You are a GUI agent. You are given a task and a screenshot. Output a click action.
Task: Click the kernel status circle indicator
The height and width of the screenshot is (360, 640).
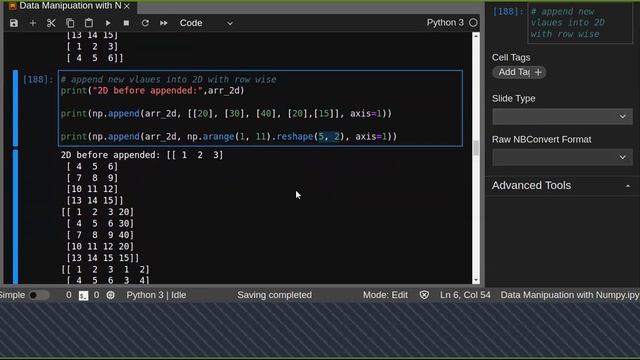pos(473,22)
